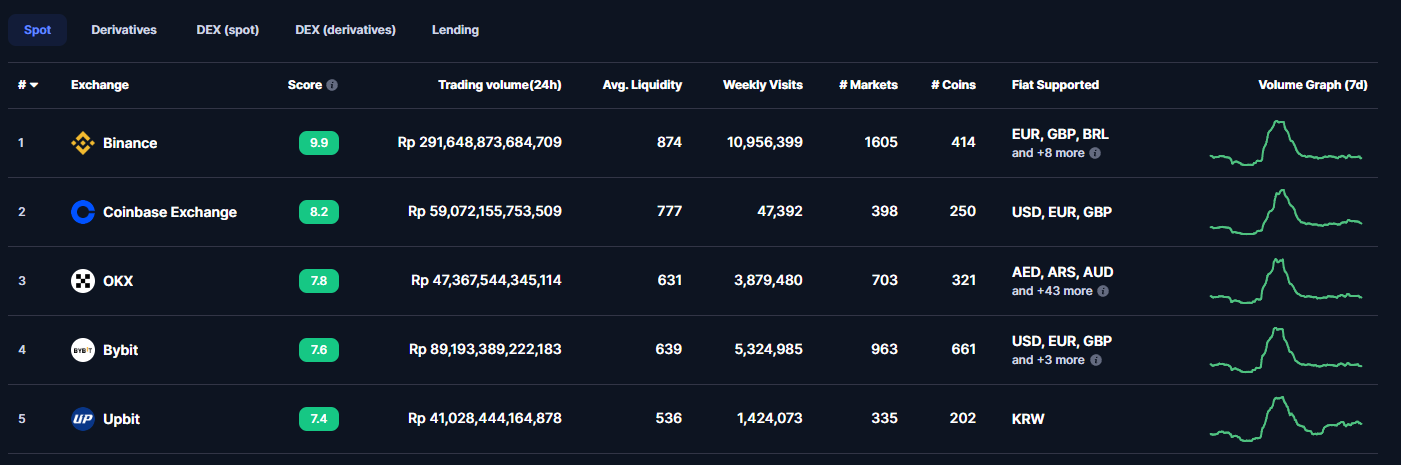Image resolution: width=1401 pixels, height=465 pixels.
Task: Click Coinbase's USD, EUR, GBP fiat text
Action: pos(1062,212)
